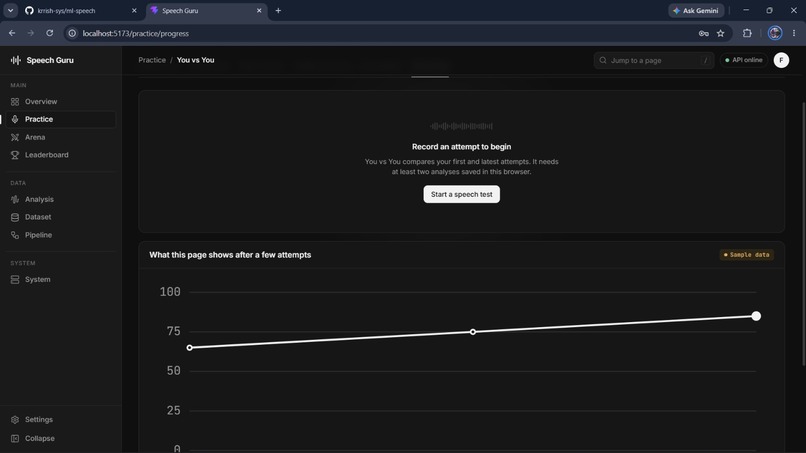Click the middle chart data point
The height and width of the screenshot is (453, 806).
click(x=473, y=332)
